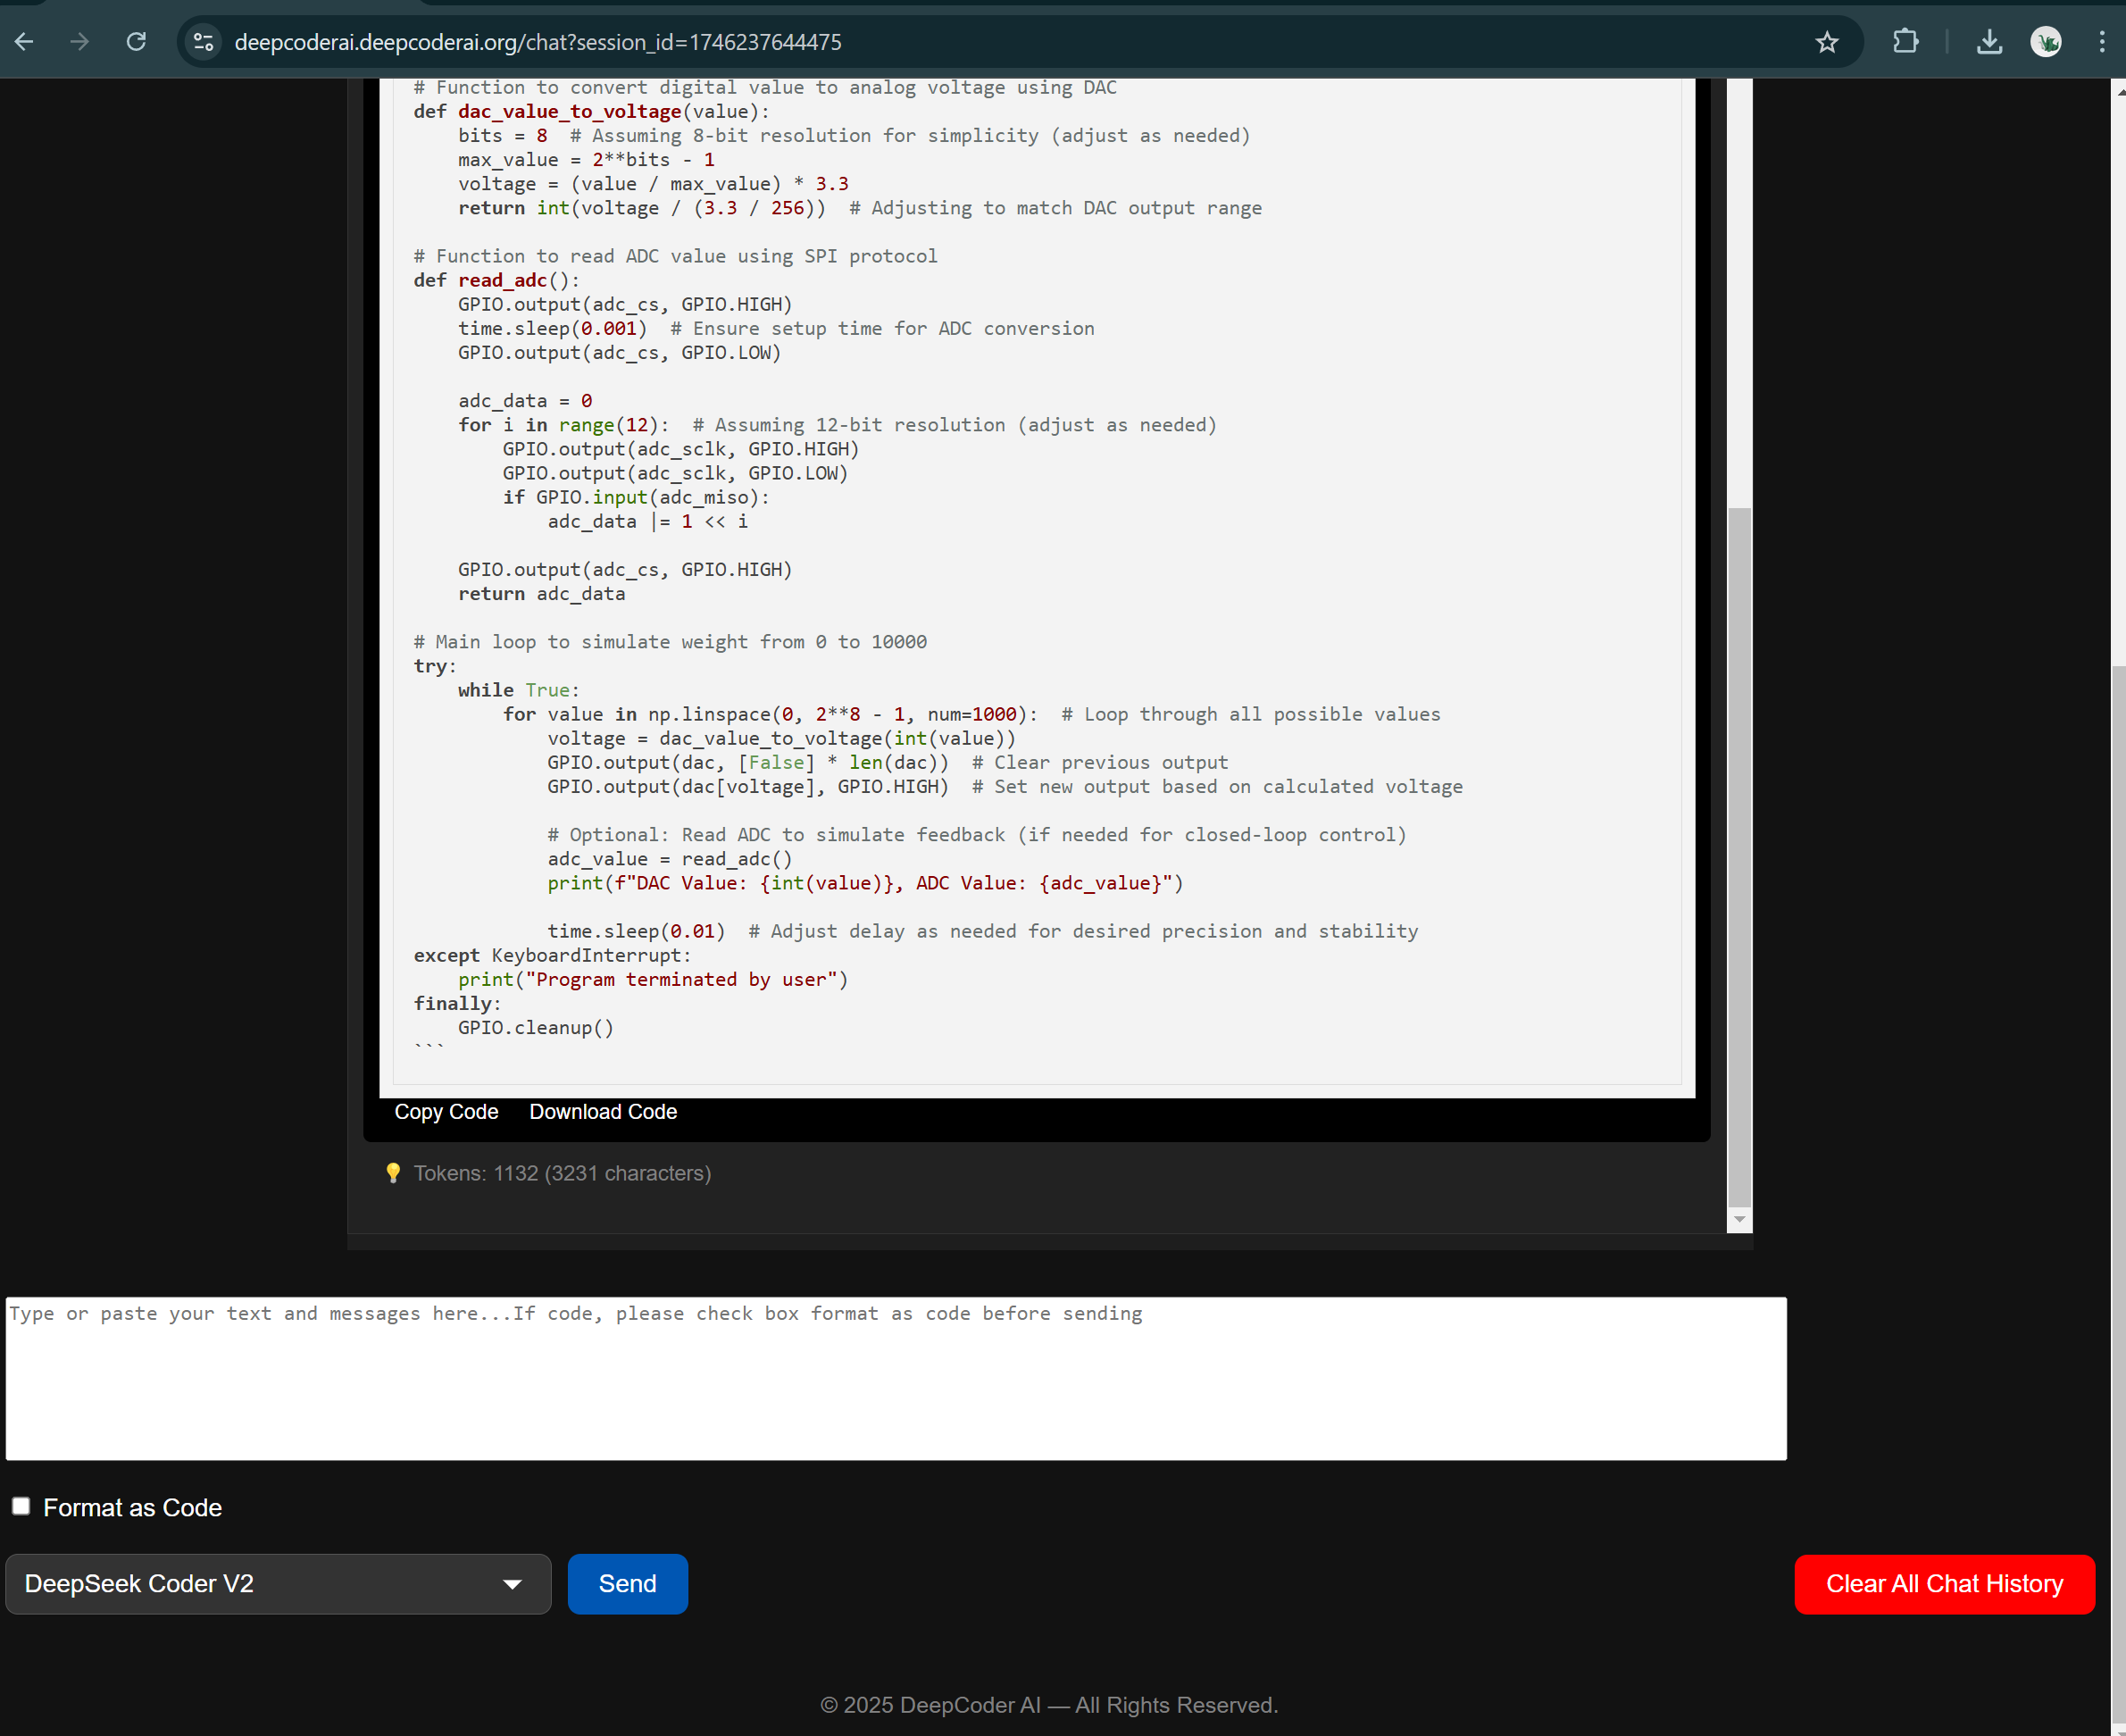Bookmark this page with the star icon
This screenshot has width=2126, height=1736.
1827,42
